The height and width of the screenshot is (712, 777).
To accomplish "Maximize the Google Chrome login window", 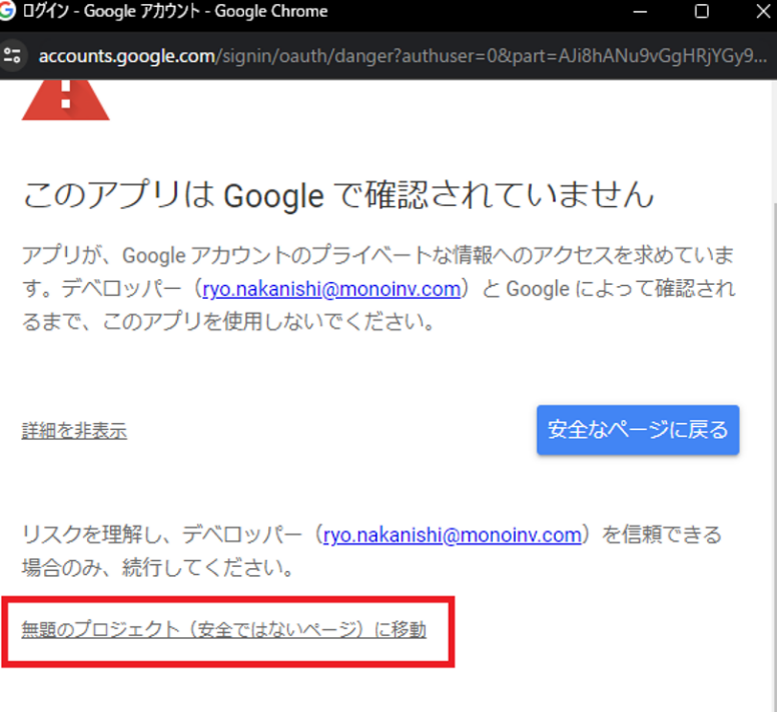I will (x=702, y=11).
